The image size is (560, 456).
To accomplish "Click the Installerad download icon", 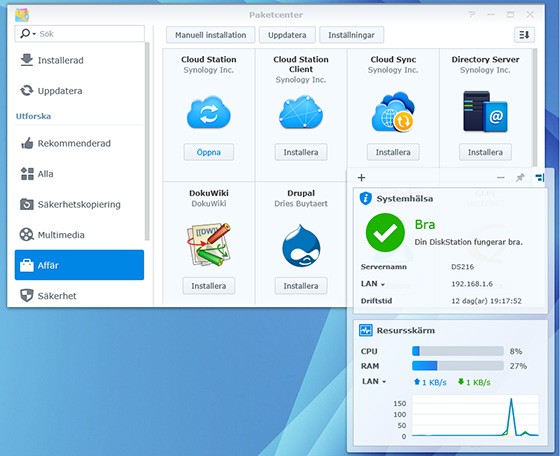I will [x=26, y=60].
